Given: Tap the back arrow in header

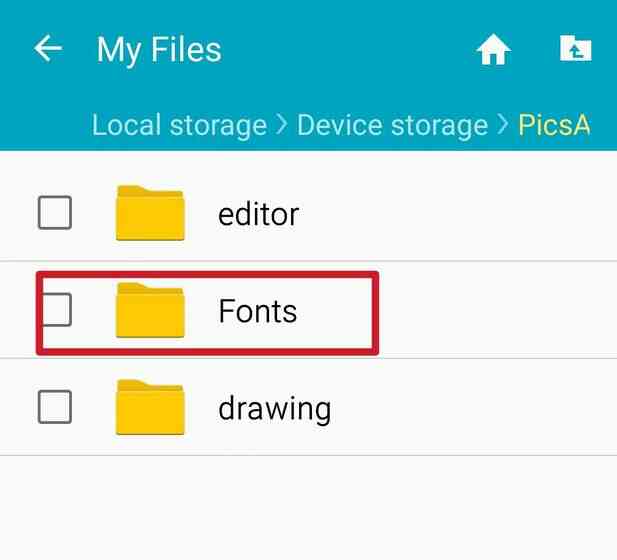Looking at the screenshot, I should coord(48,48).
